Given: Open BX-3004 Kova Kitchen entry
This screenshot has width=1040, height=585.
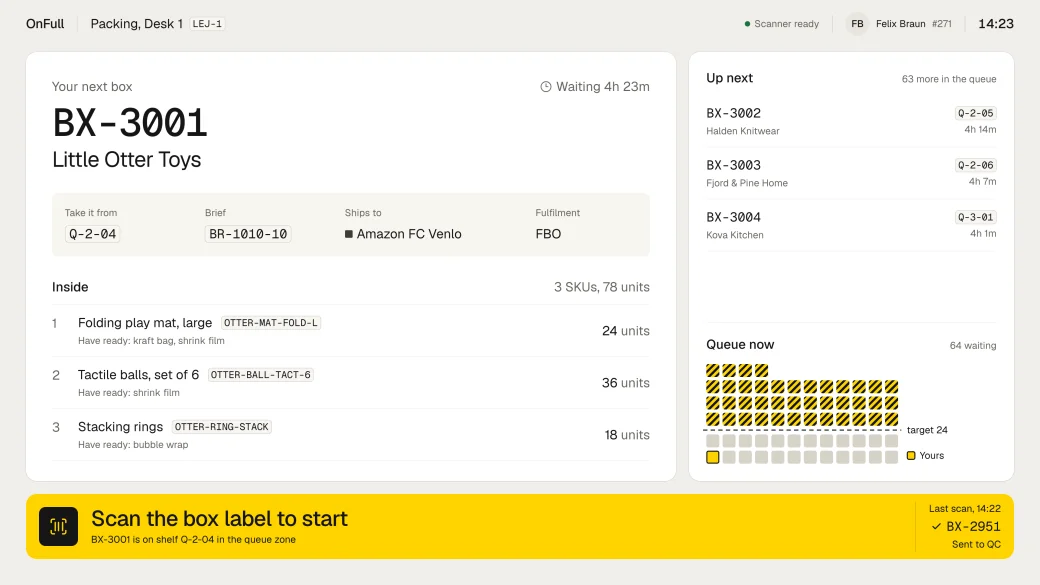Looking at the screenshot, I should (851, 225).
